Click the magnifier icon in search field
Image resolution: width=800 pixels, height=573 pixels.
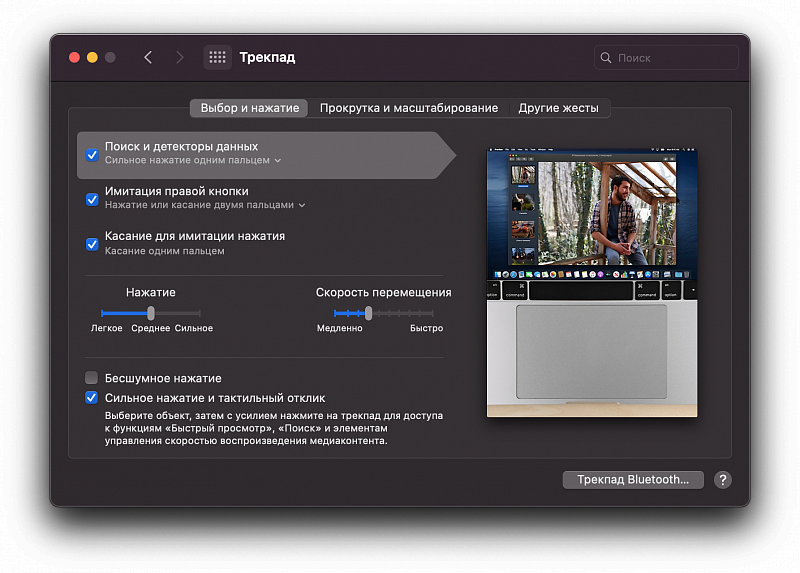pos(606,58)
